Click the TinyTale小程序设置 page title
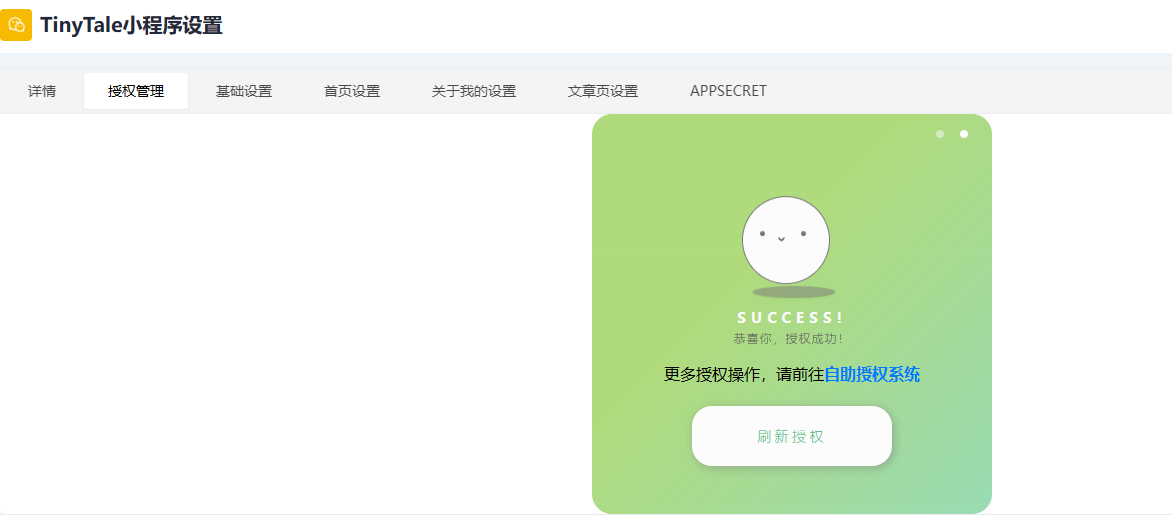The width and height of the screenshot is (1172, 515). 132,25
